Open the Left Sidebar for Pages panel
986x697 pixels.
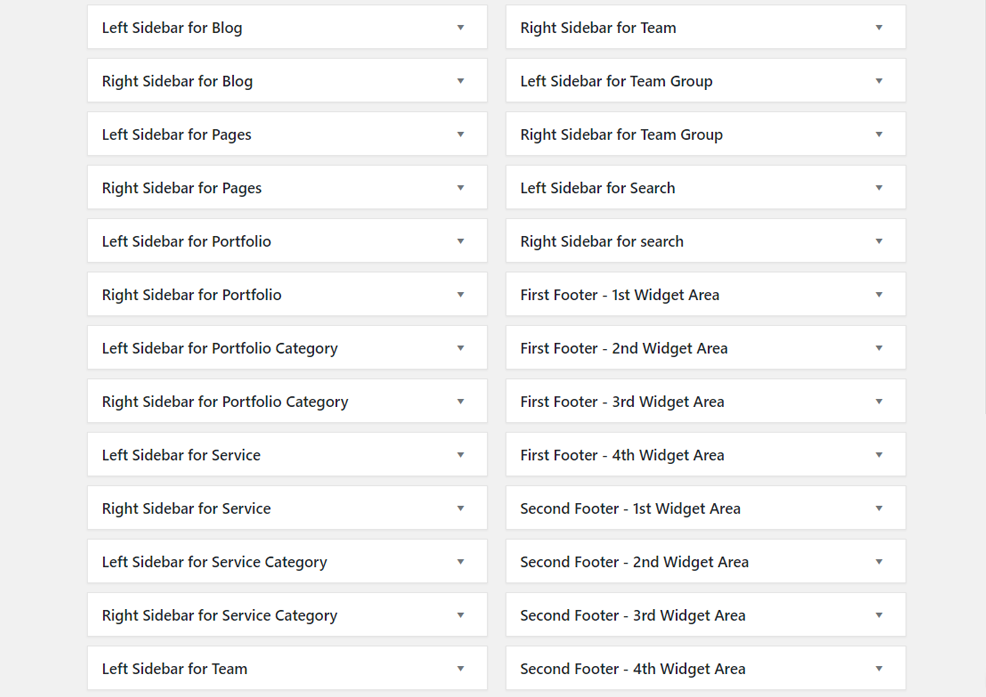(x=460, y=135)
